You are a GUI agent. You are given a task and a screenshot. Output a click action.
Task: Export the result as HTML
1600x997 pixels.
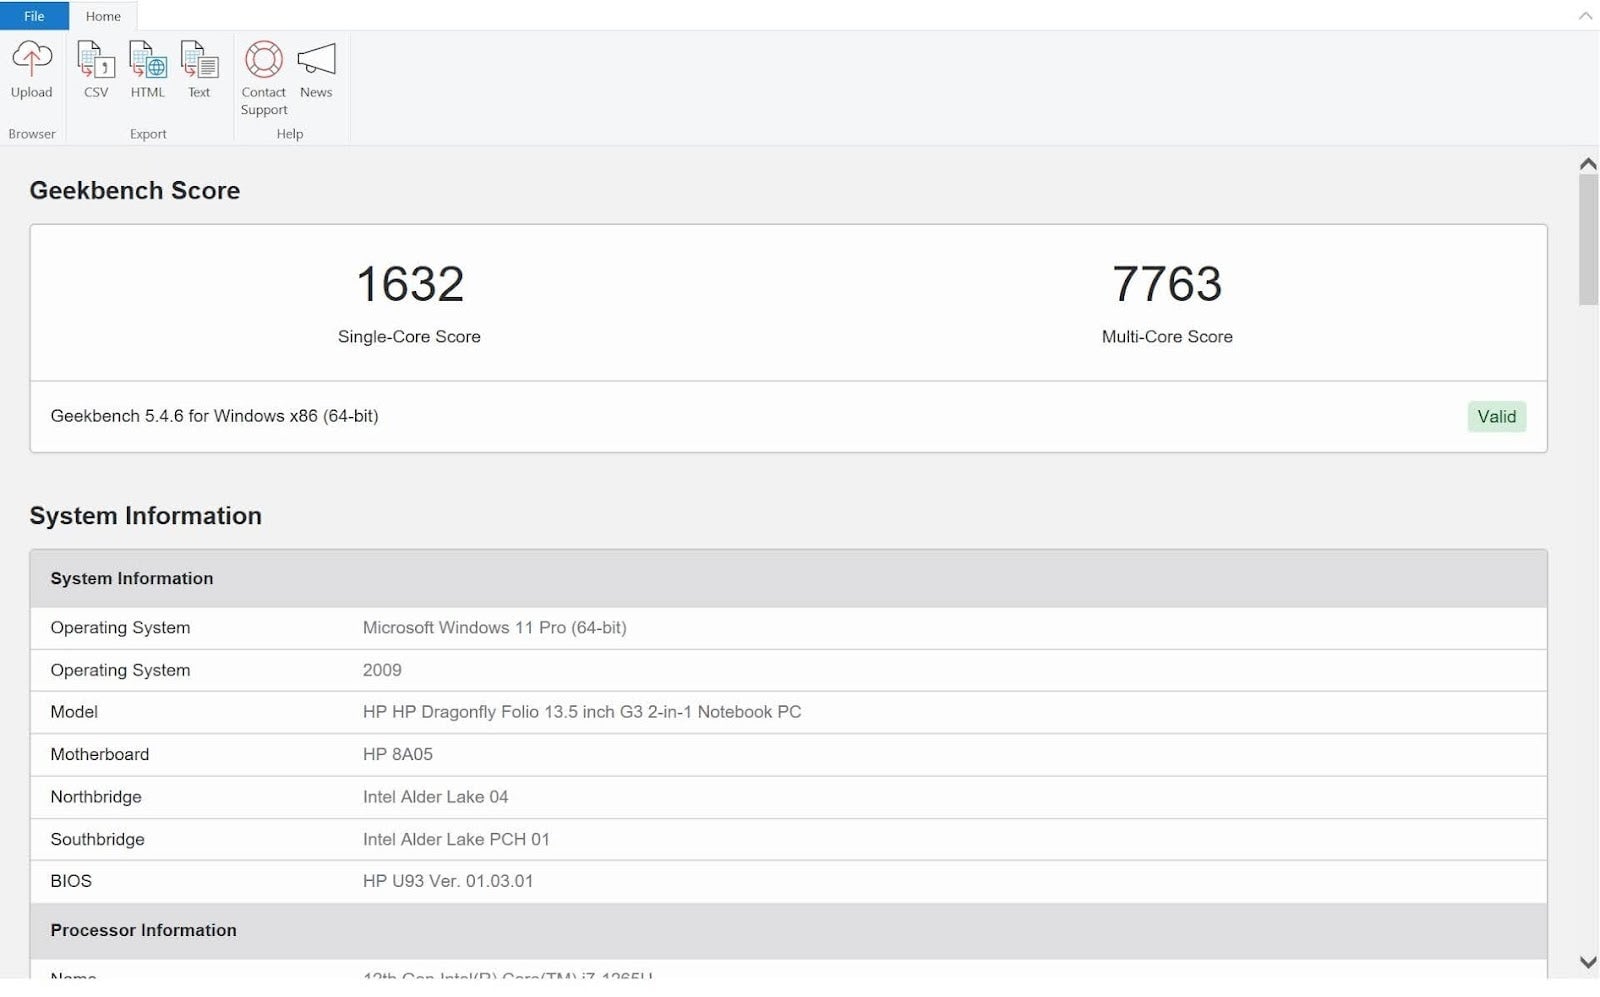pyautogui.click(x=147, y=70)
